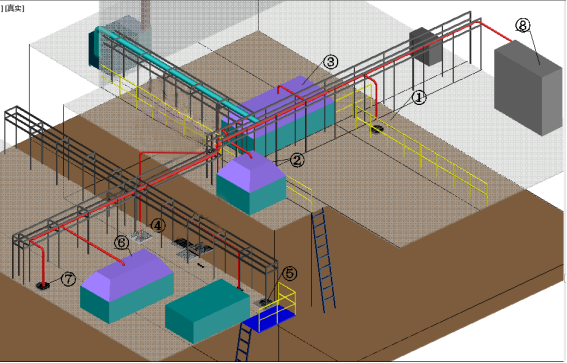Click the circled number 5 callout
This screenshot has height=363, width=567.
(x=289, y=274)
